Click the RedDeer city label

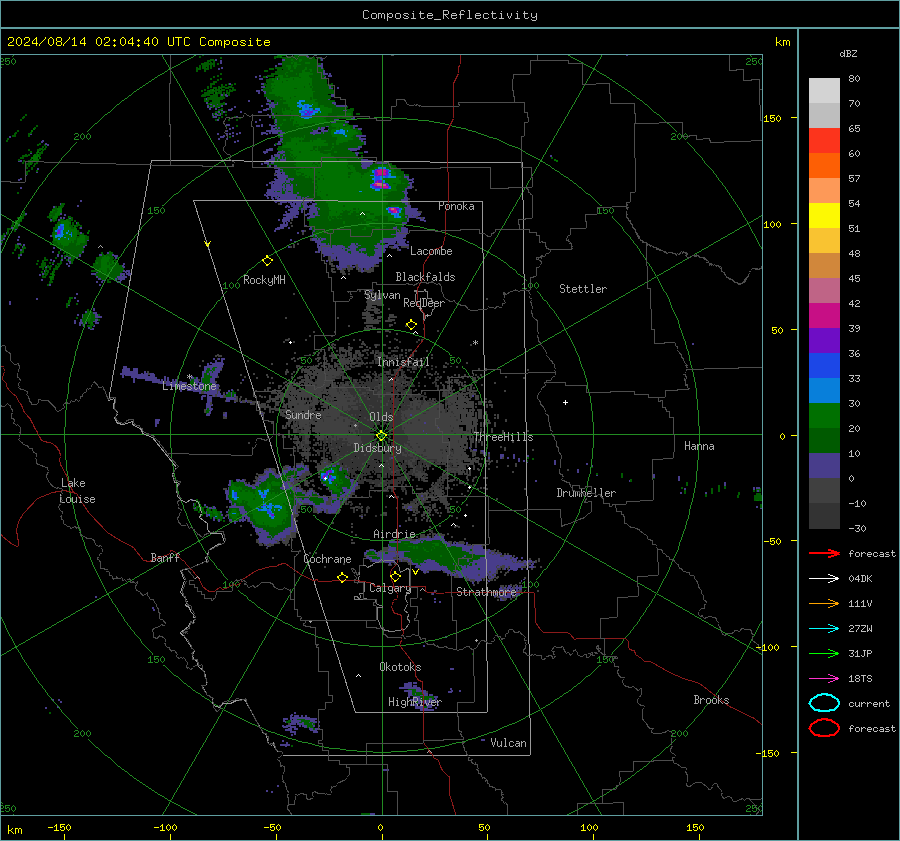pyautogui.click(x=424, y=303)
